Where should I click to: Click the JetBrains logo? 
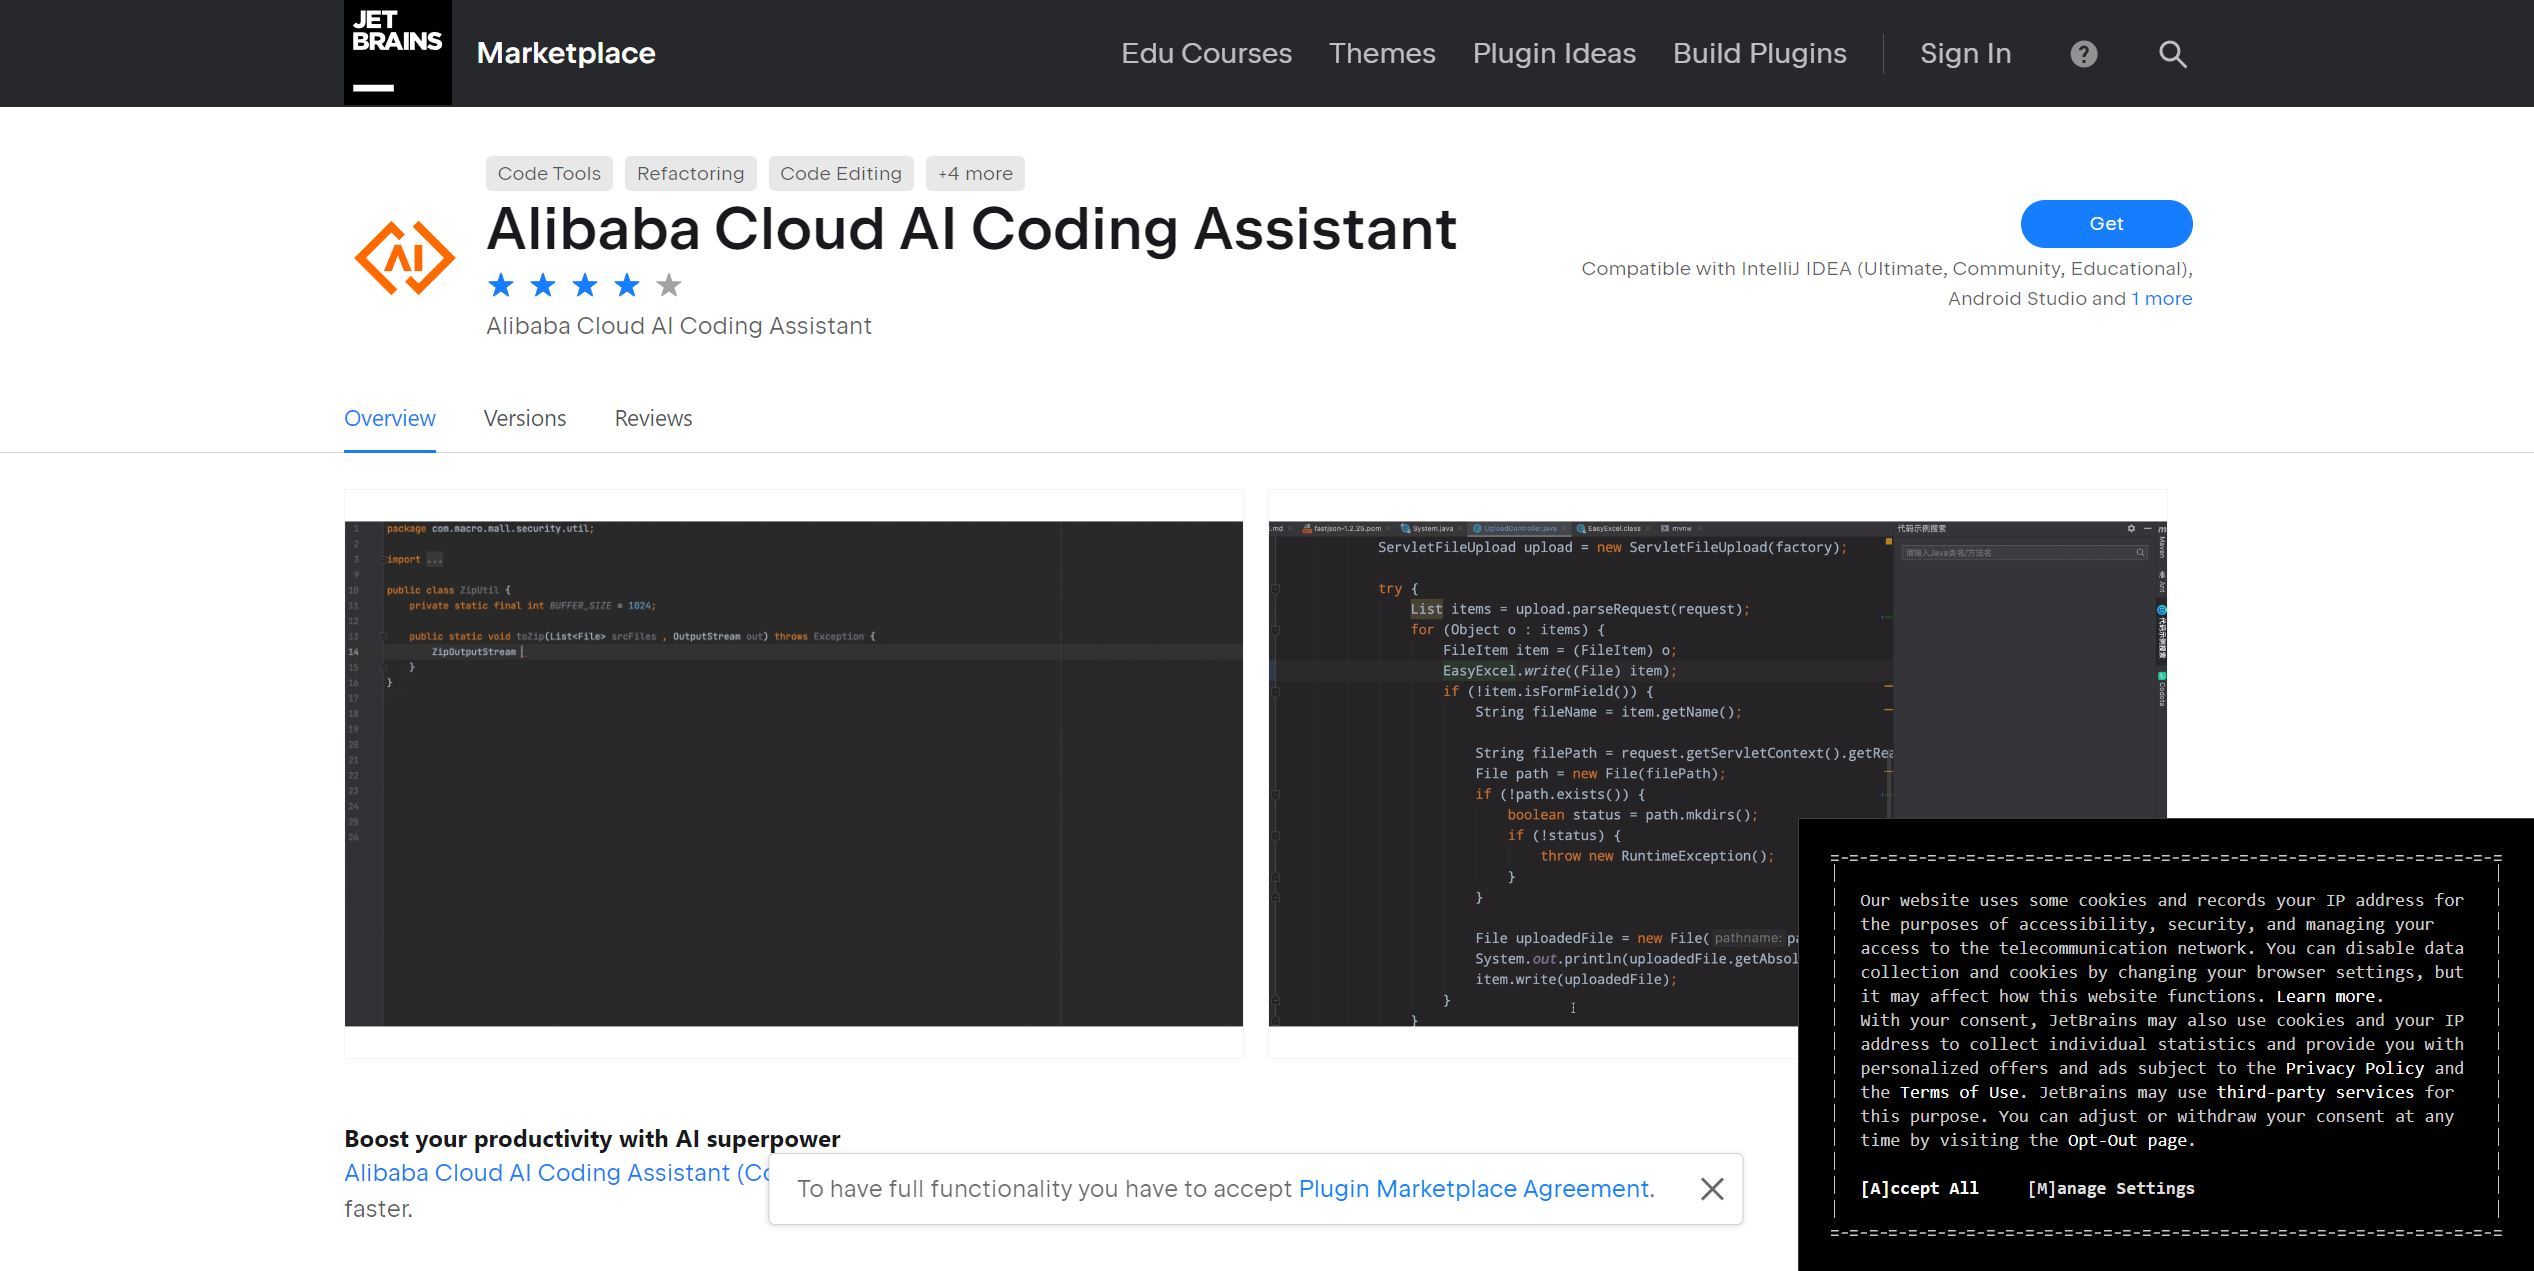pyautogui.click(x=397, y=52)
